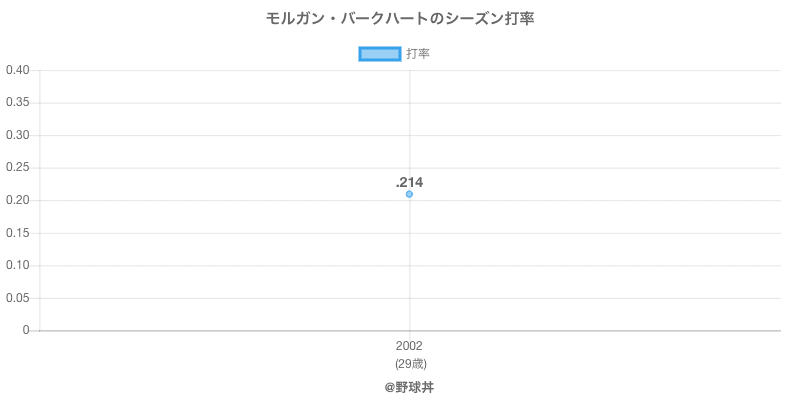
Task: Click the x-axis tick mark above 2002
Action: (410, 335)
